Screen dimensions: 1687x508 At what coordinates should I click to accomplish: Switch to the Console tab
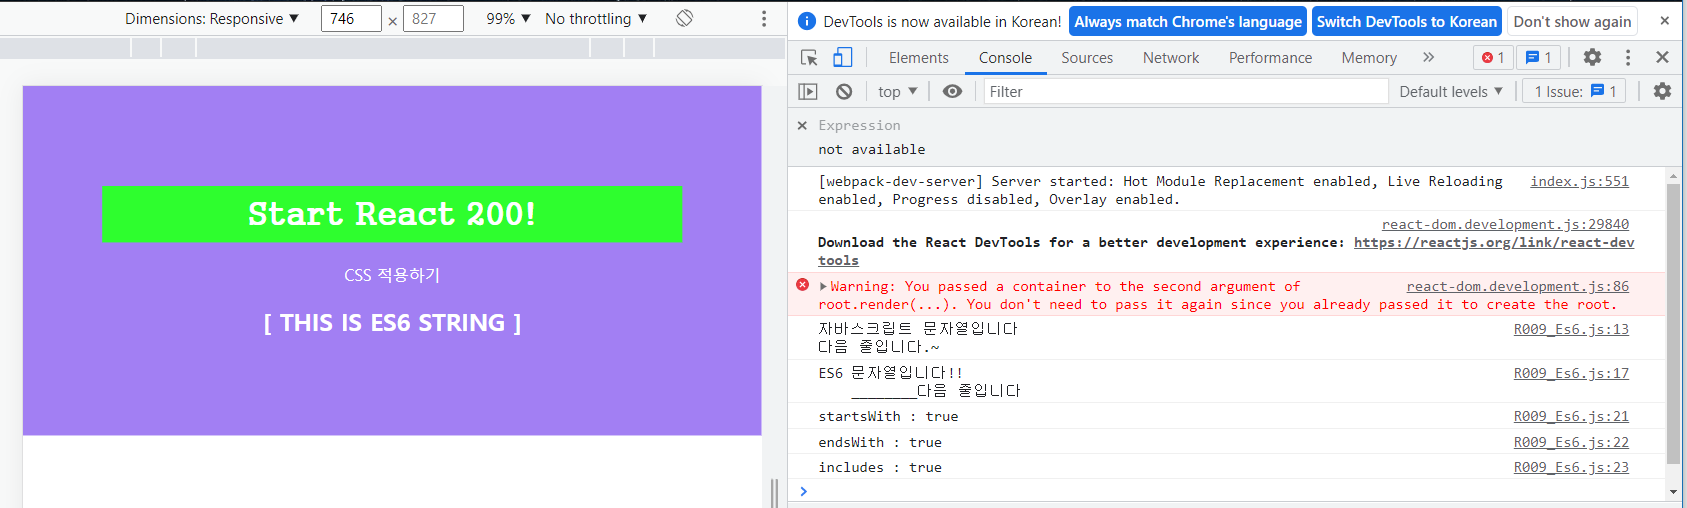(1005, 58)
